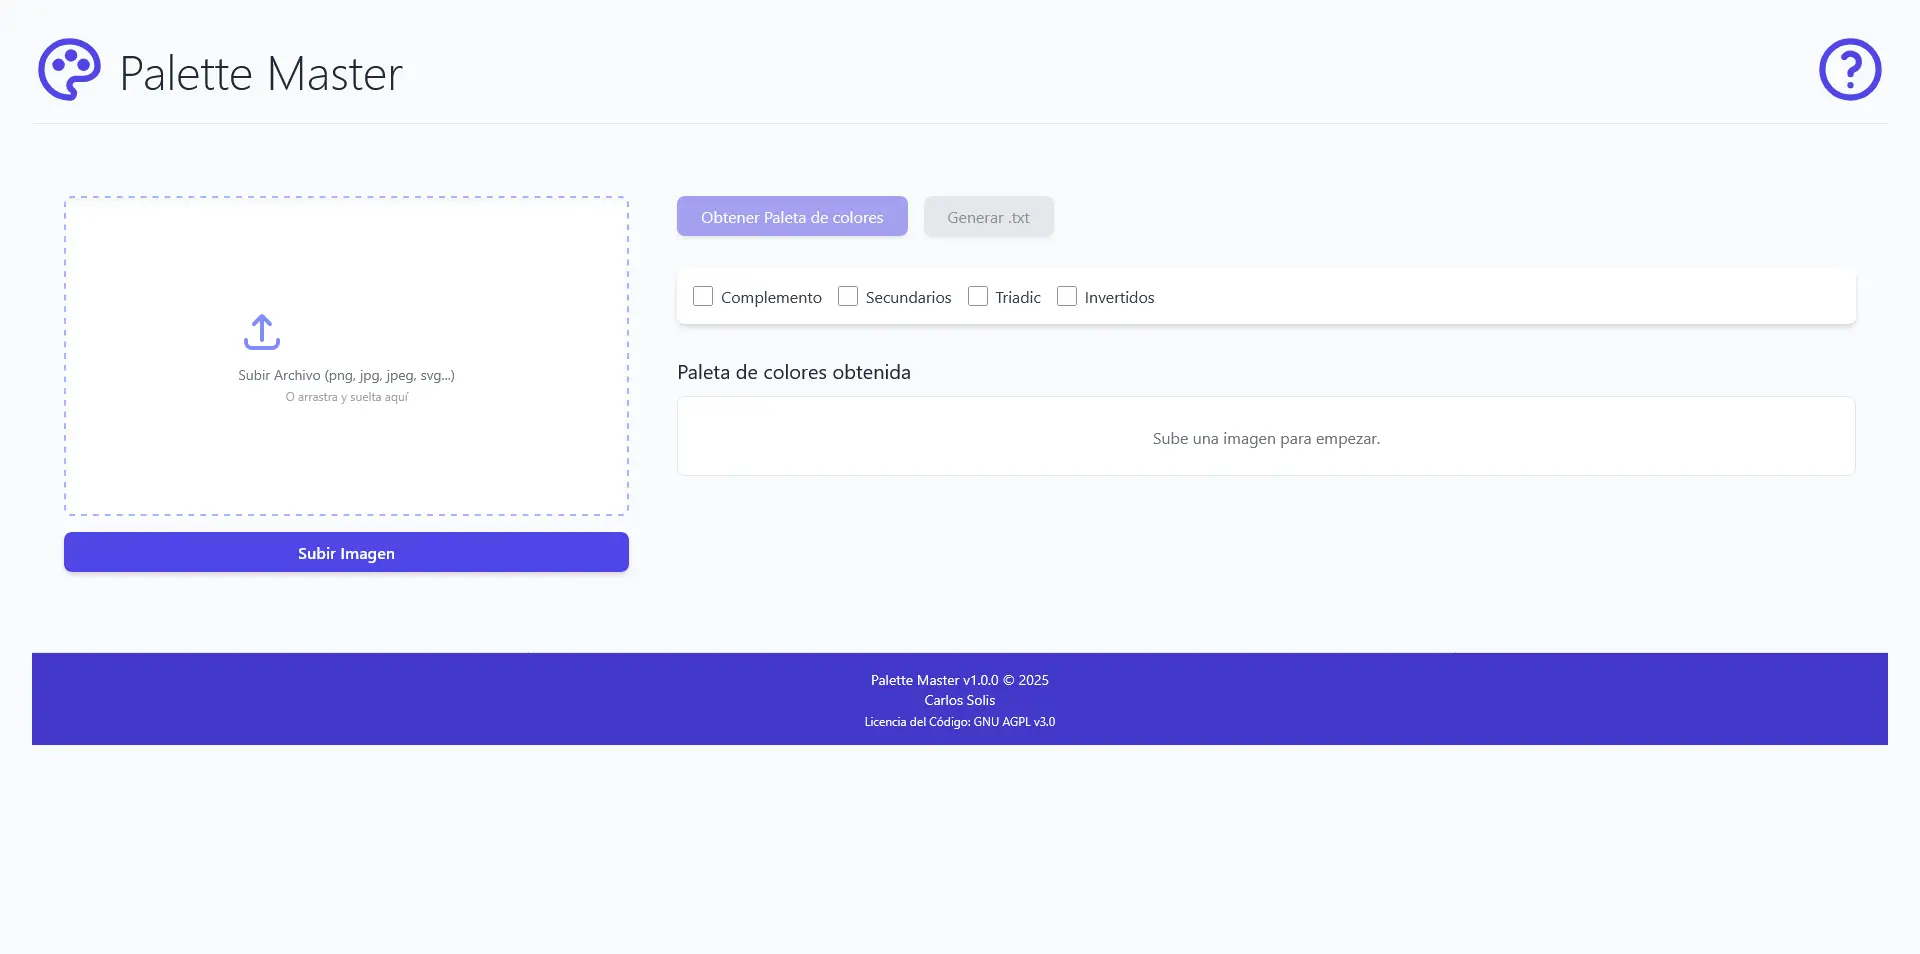Click the Paleta de colores obtenida heading

click(x=793, y=371)
